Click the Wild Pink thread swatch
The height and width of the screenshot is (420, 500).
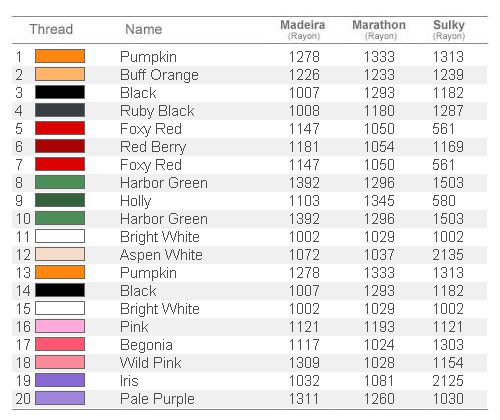pyautogui.click(x=60, y=362)
